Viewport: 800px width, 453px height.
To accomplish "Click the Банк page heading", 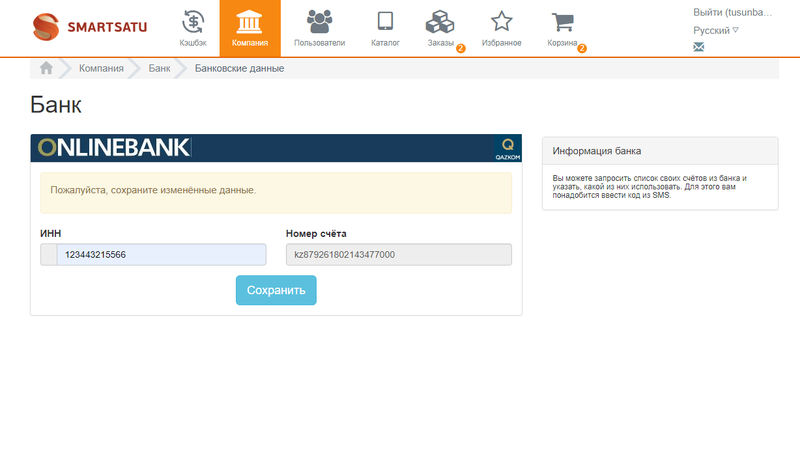I will pyautogui.click(x=56, y=105).
